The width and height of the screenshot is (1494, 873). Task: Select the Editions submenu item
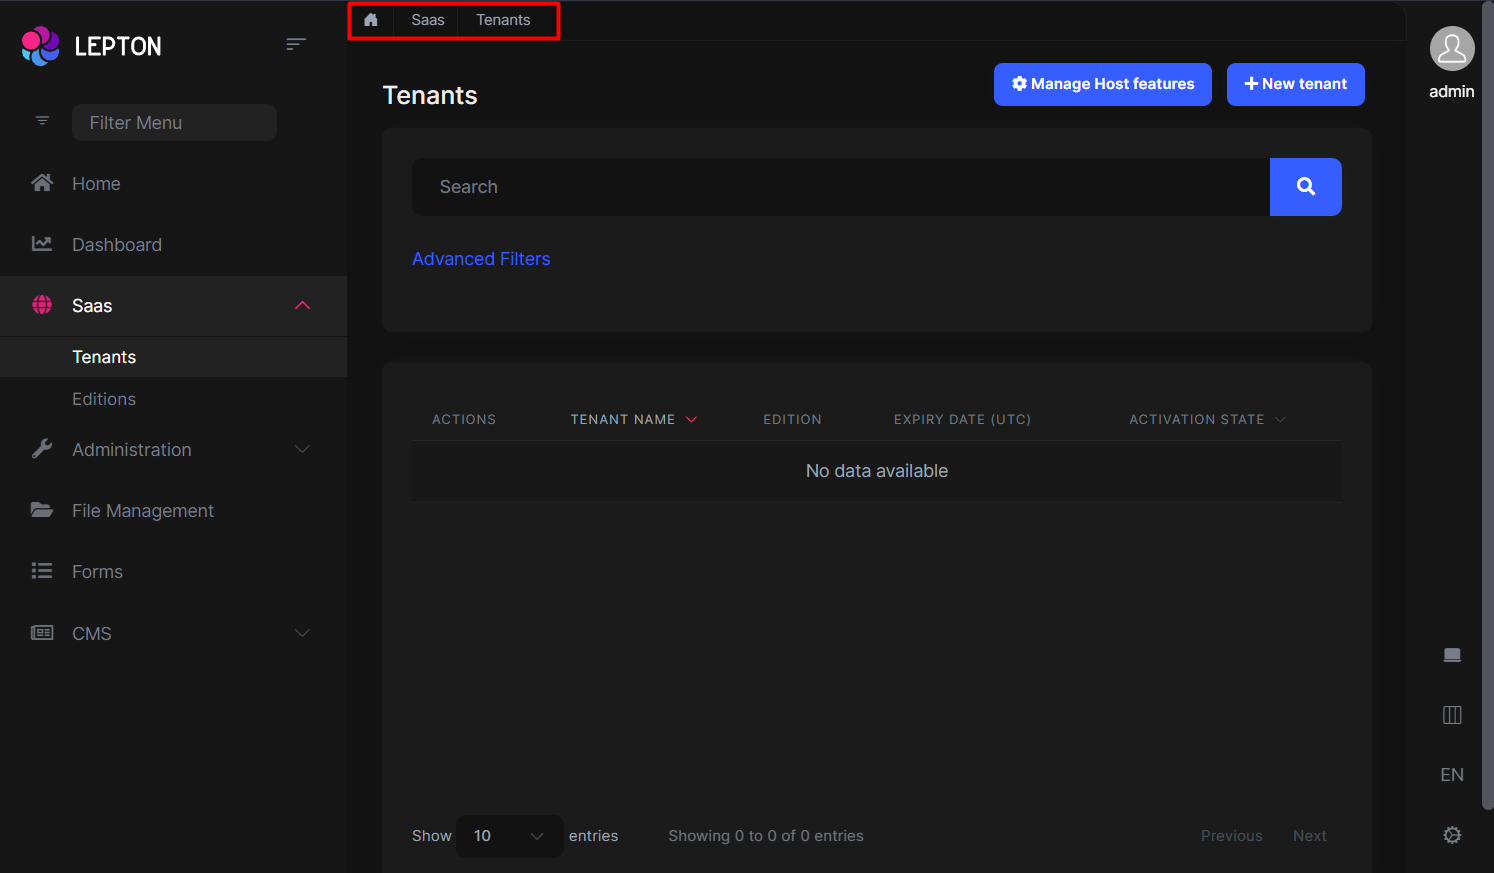[173, 399]
